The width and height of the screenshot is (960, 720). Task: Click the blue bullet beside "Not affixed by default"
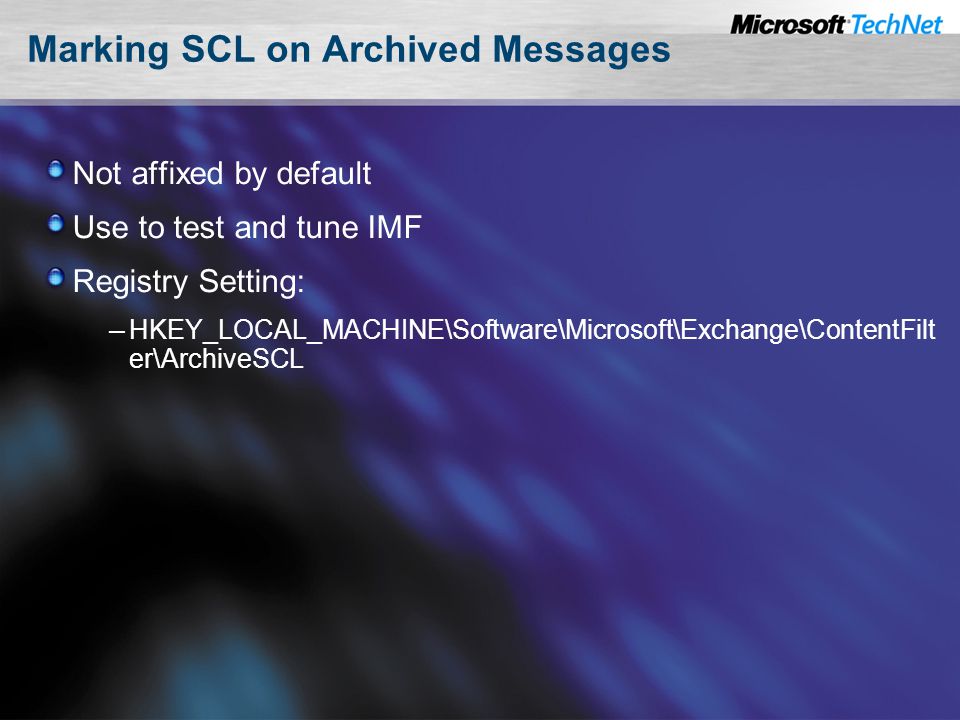[x=56, y=170]
